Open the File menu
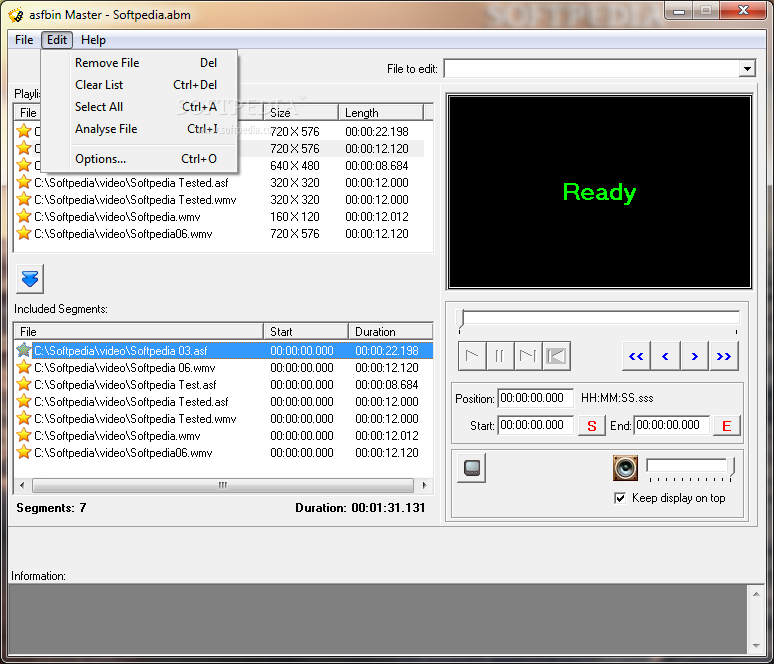The height and width of the screenshot is (664, 774). pos(24,40)
